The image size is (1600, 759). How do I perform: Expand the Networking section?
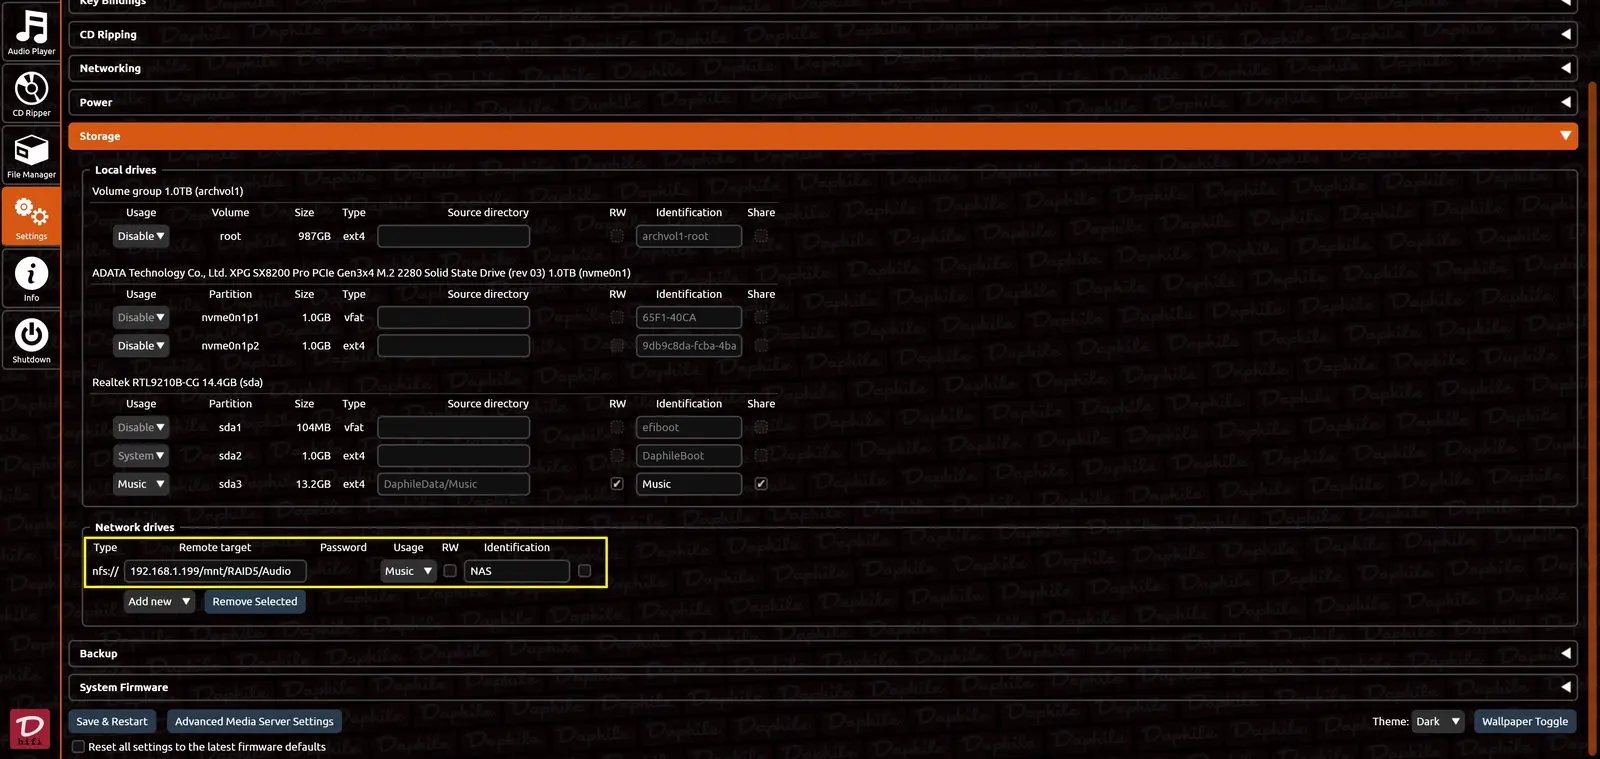point(822,68)
